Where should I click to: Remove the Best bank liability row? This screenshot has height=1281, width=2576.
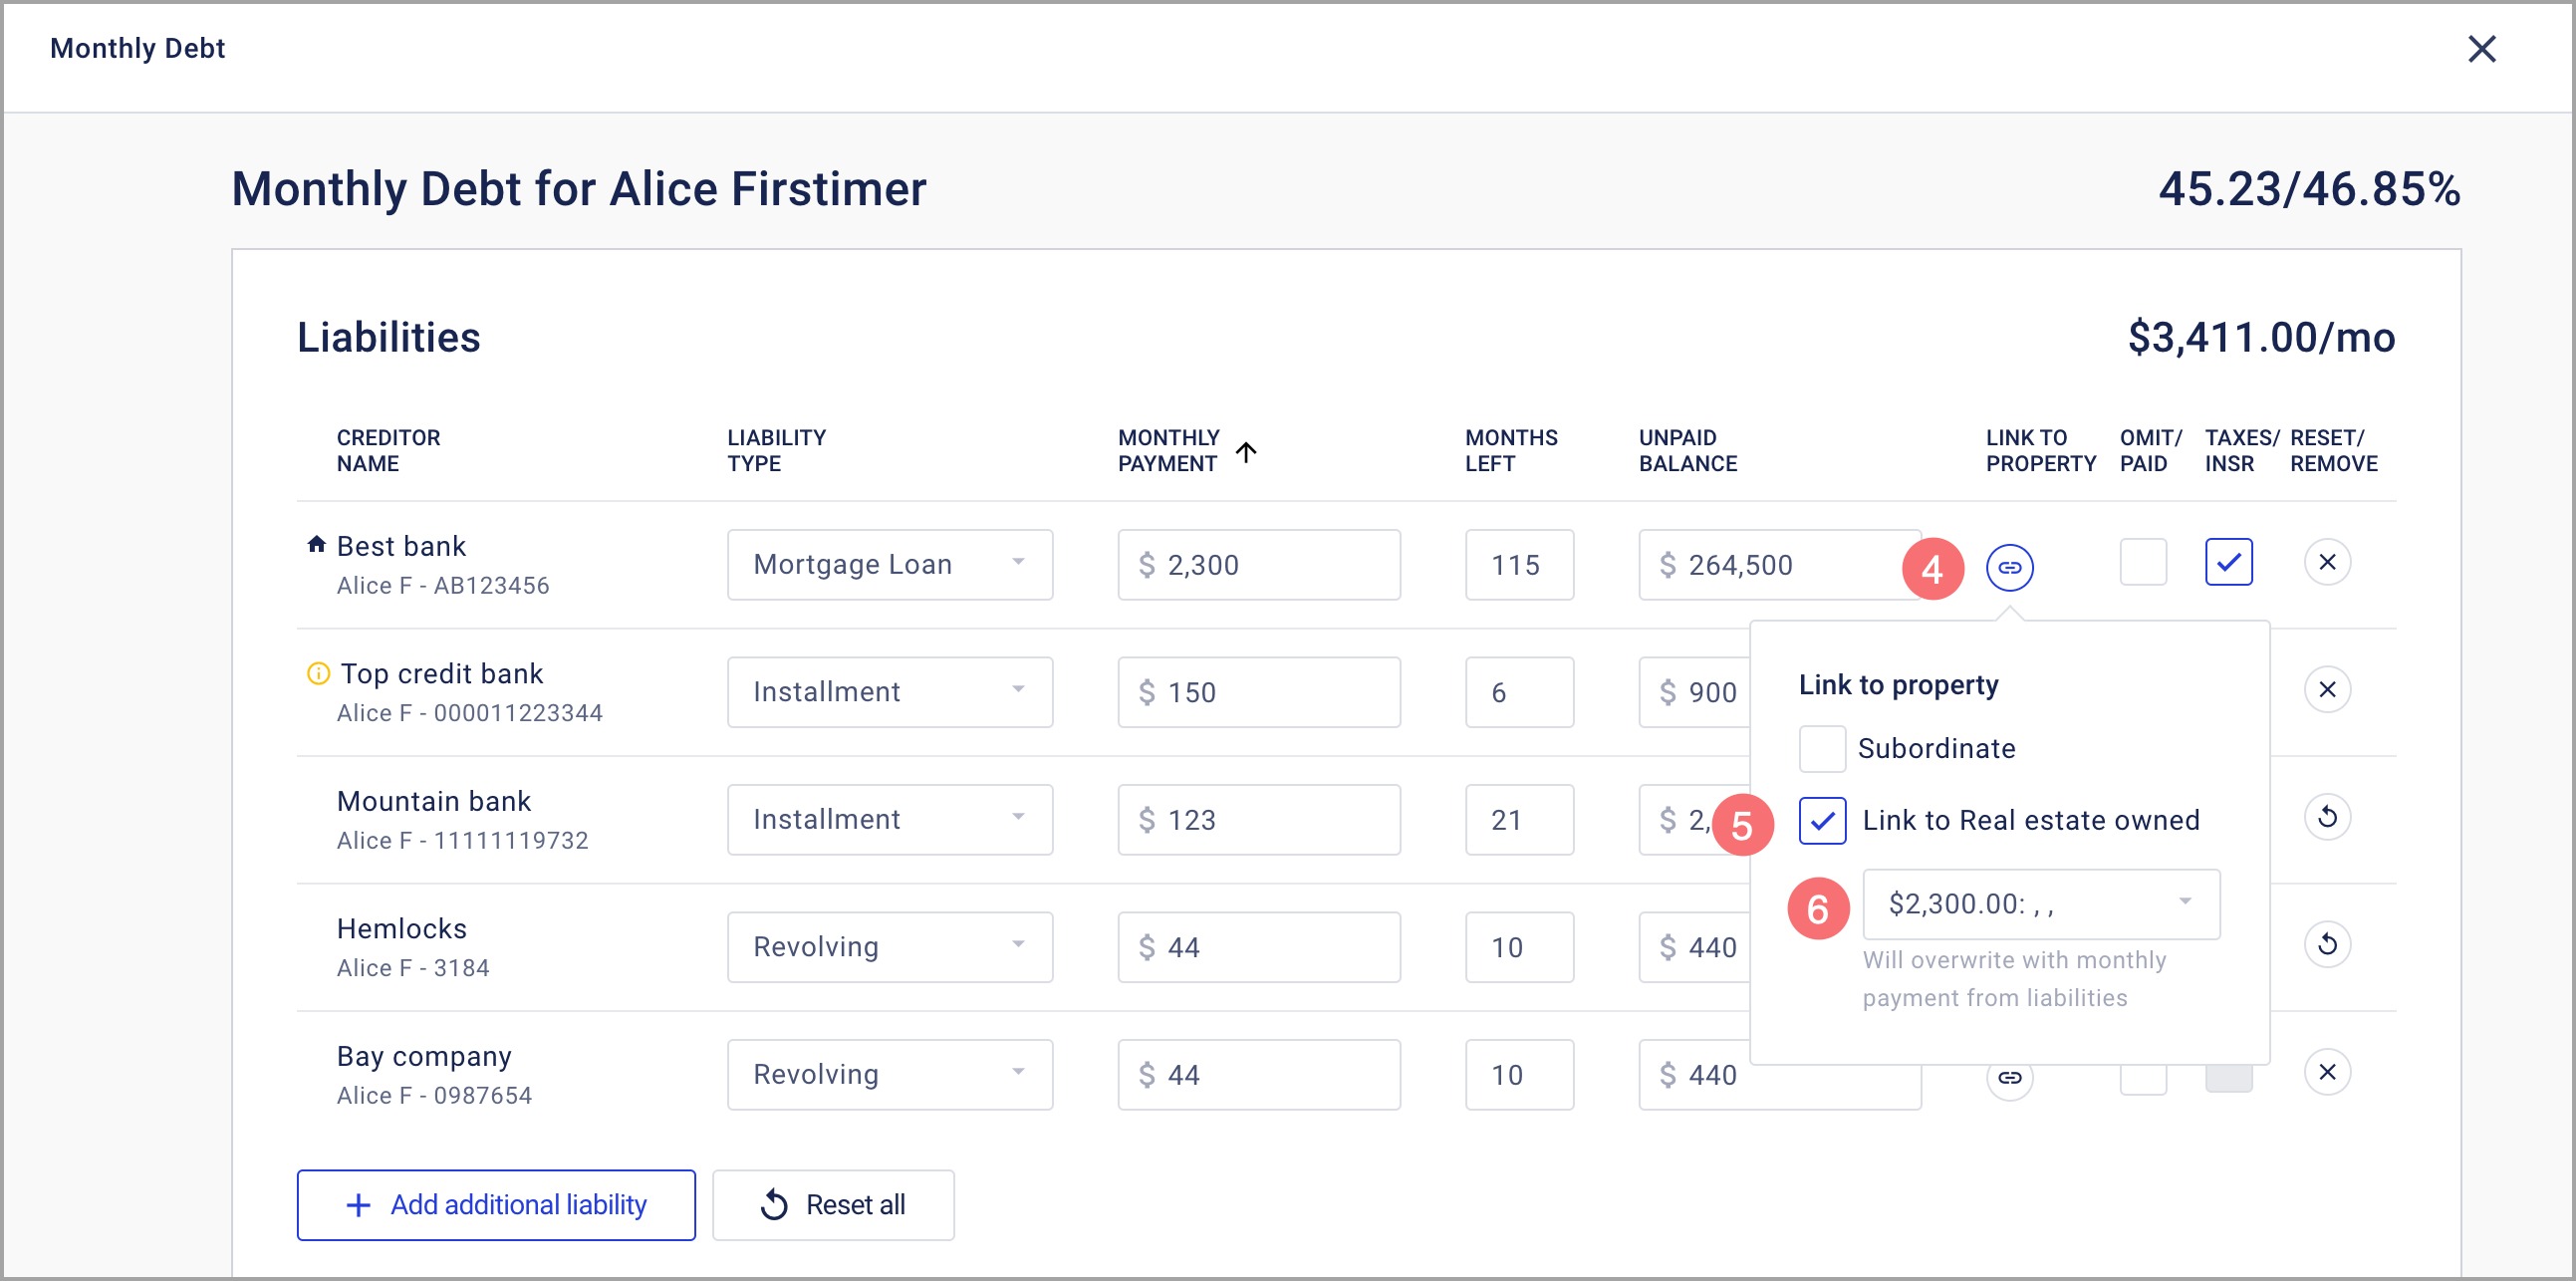(2326, 563)
